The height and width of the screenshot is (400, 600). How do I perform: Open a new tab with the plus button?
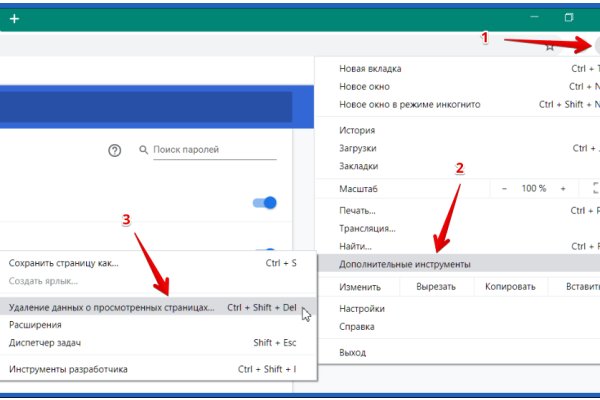click(14, 18)
